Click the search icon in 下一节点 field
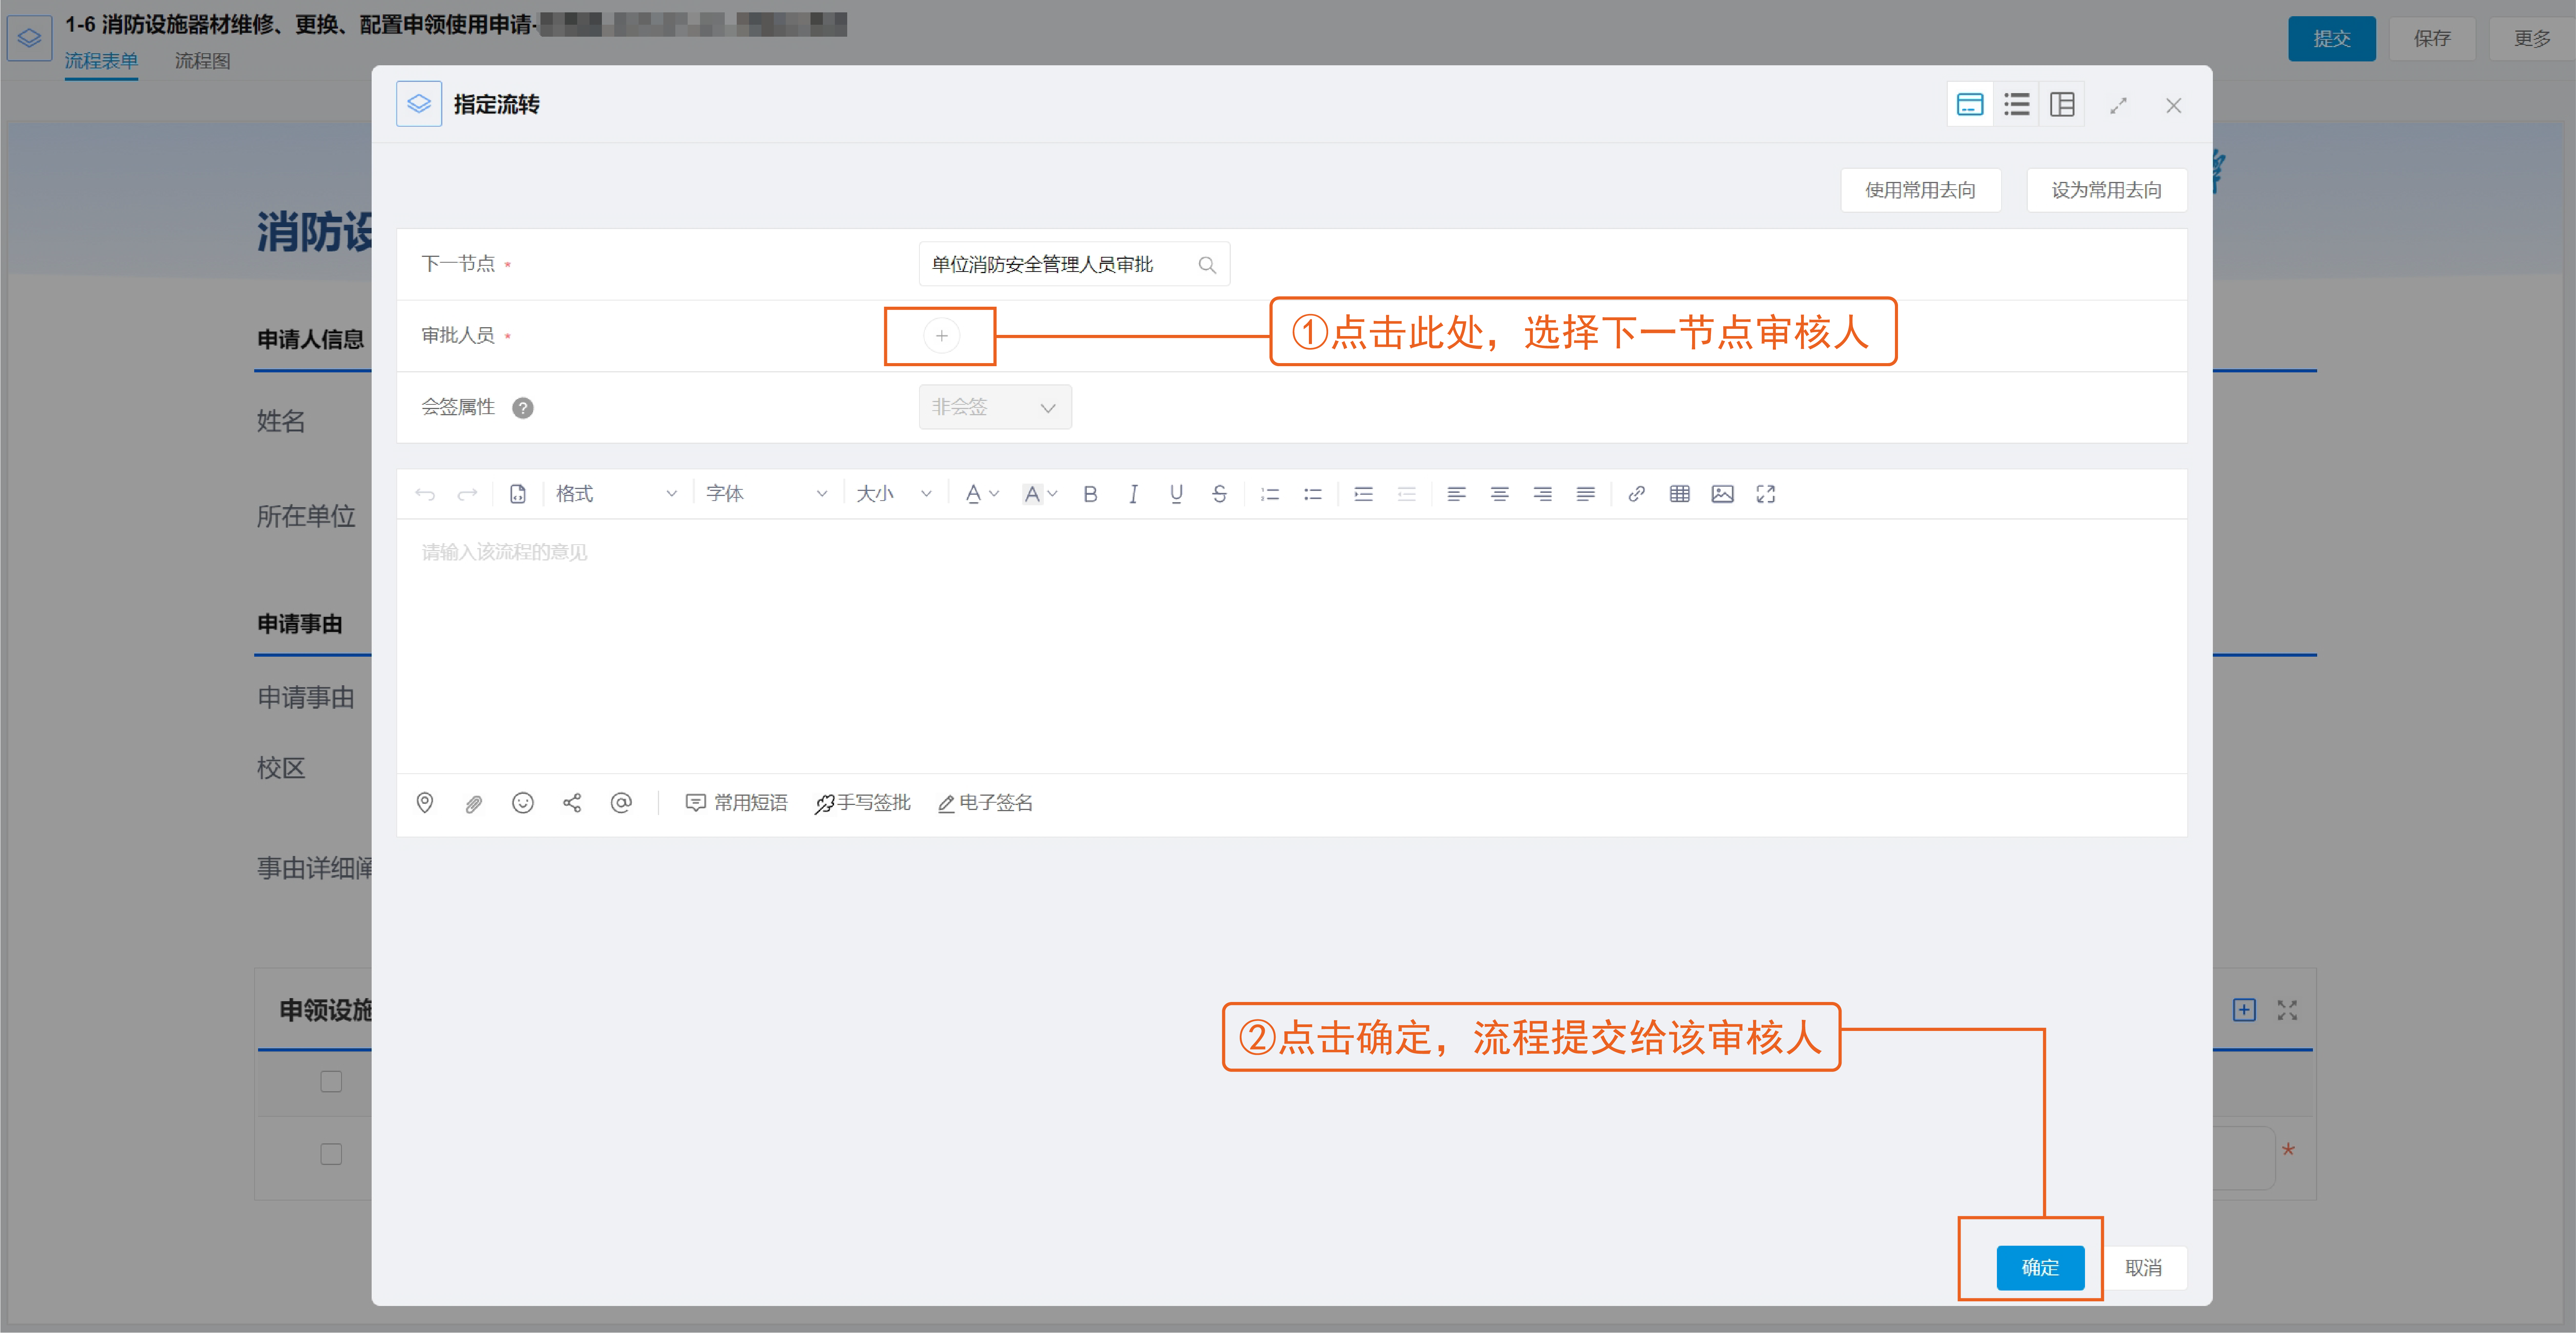The width and height of the screenshot is (2576, 1333). (x=1207, y=265)
